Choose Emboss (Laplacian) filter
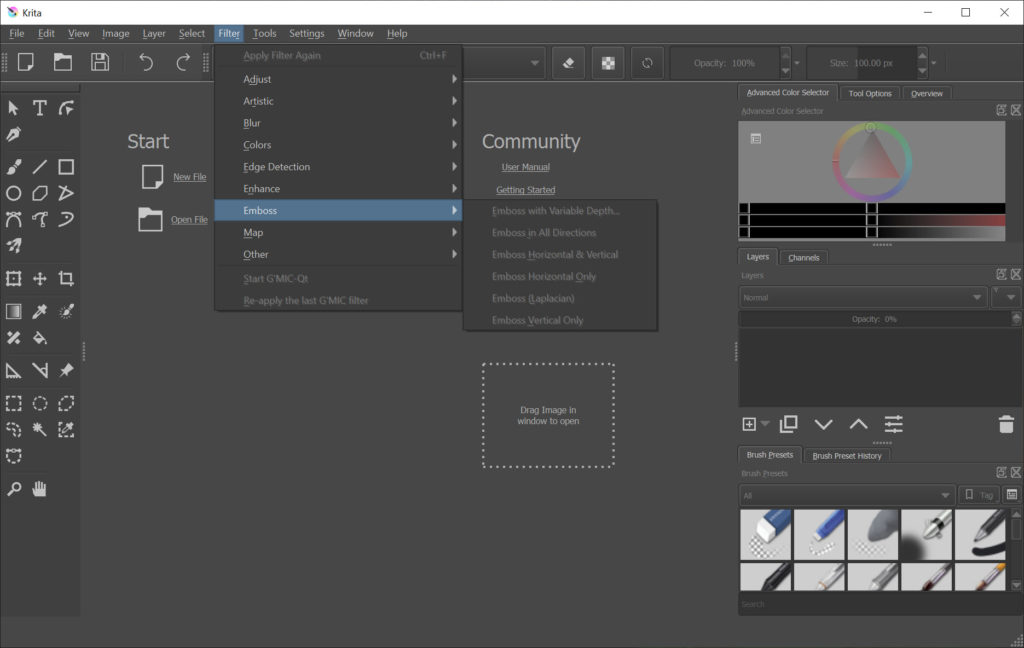Screen dimensions: 1024x648 tap(560, 299)
